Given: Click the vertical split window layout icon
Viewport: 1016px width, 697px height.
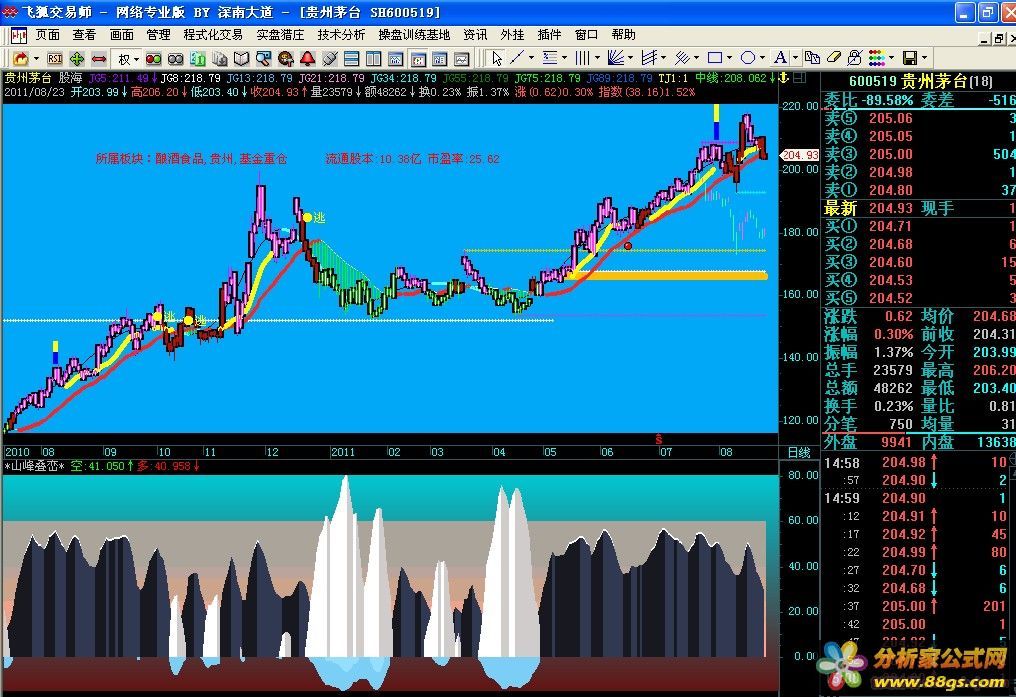Looking at the screenshot, I should pyautogui.click(x=373, y=58).
